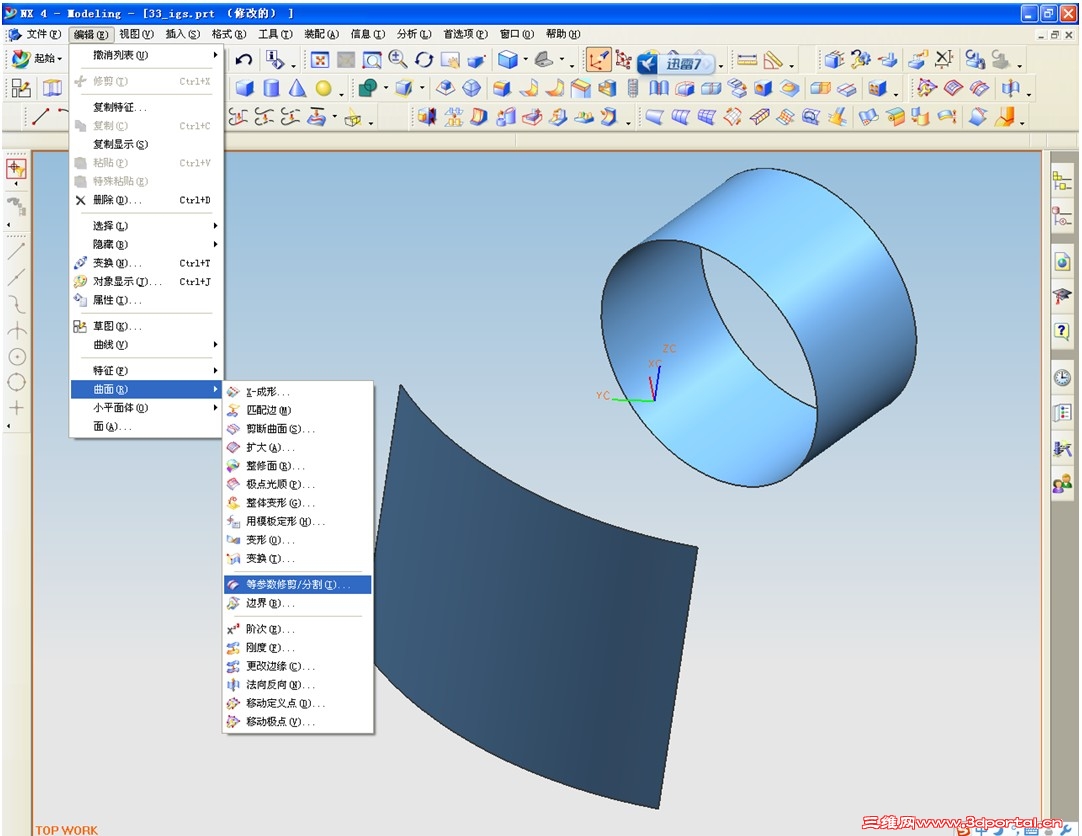Click the measure angle icon

click(x=773, y=61)
